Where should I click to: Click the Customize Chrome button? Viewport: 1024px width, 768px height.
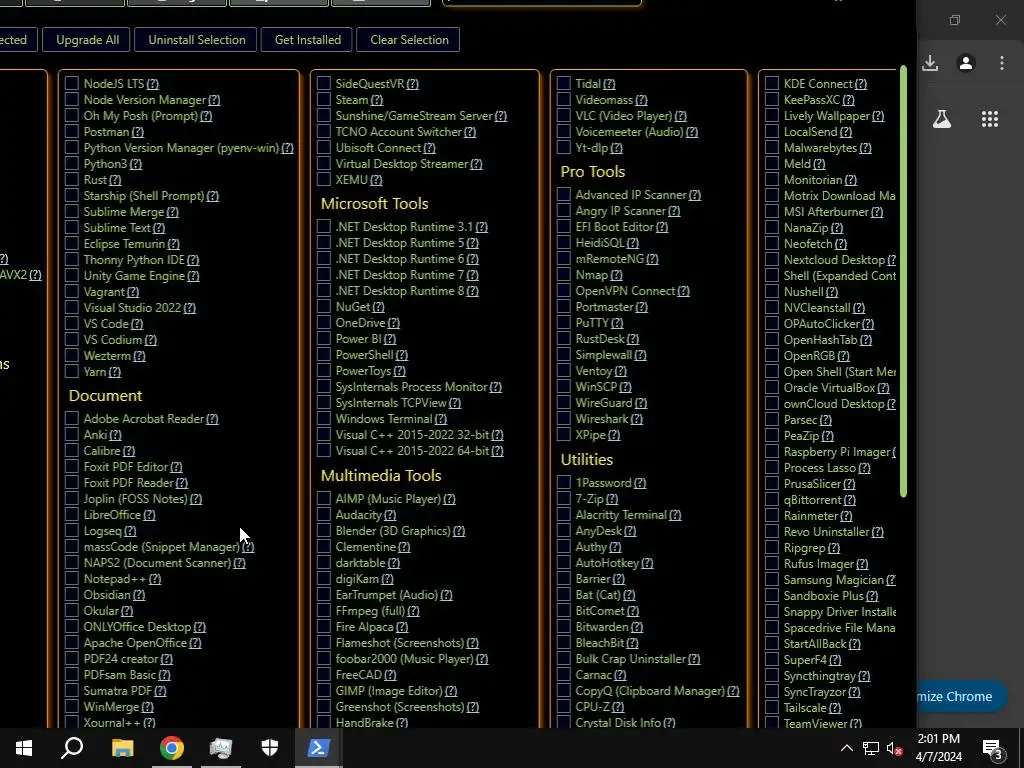961,696
